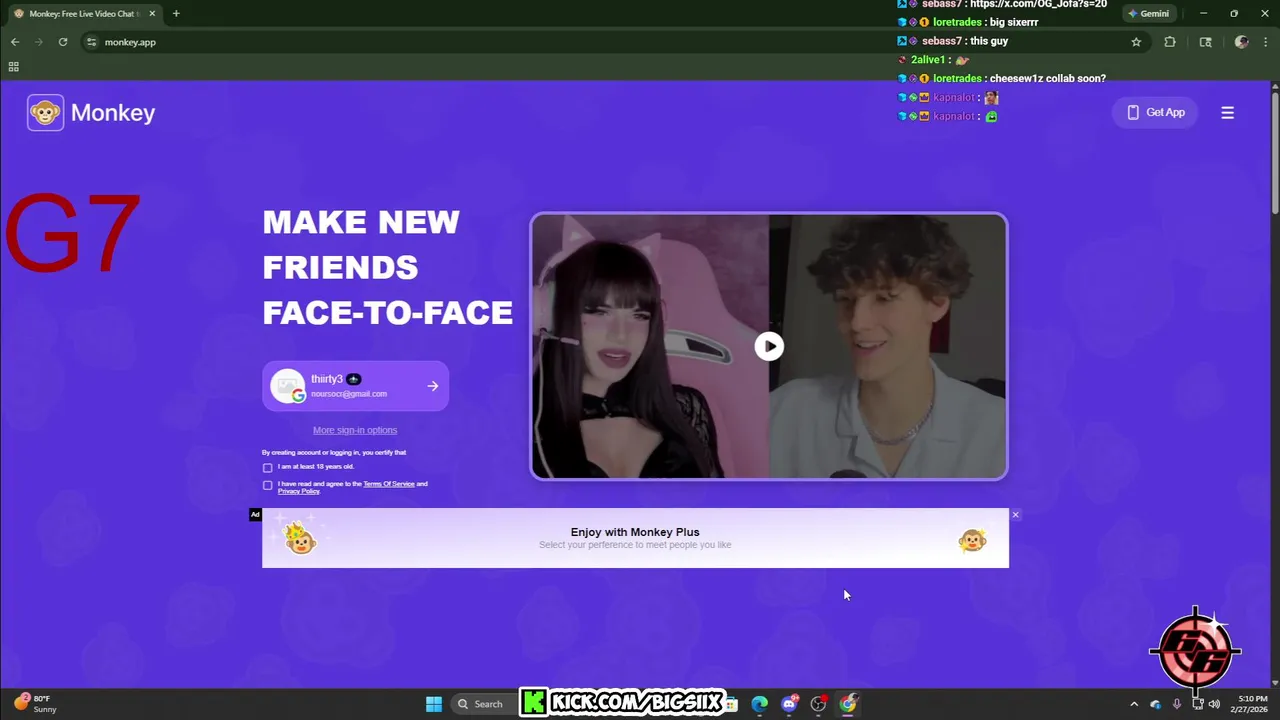Show hidden system tray icons
This screenshot has height=720, width=1280.
1134,704
